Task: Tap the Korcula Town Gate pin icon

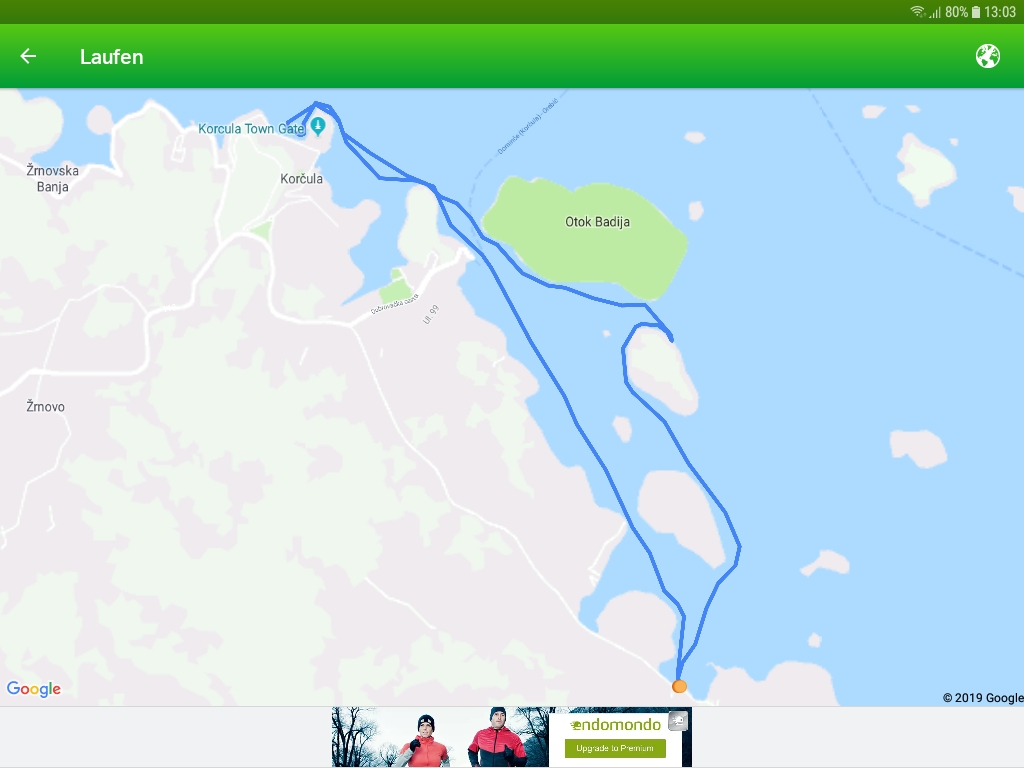Action: pos(318,126)
